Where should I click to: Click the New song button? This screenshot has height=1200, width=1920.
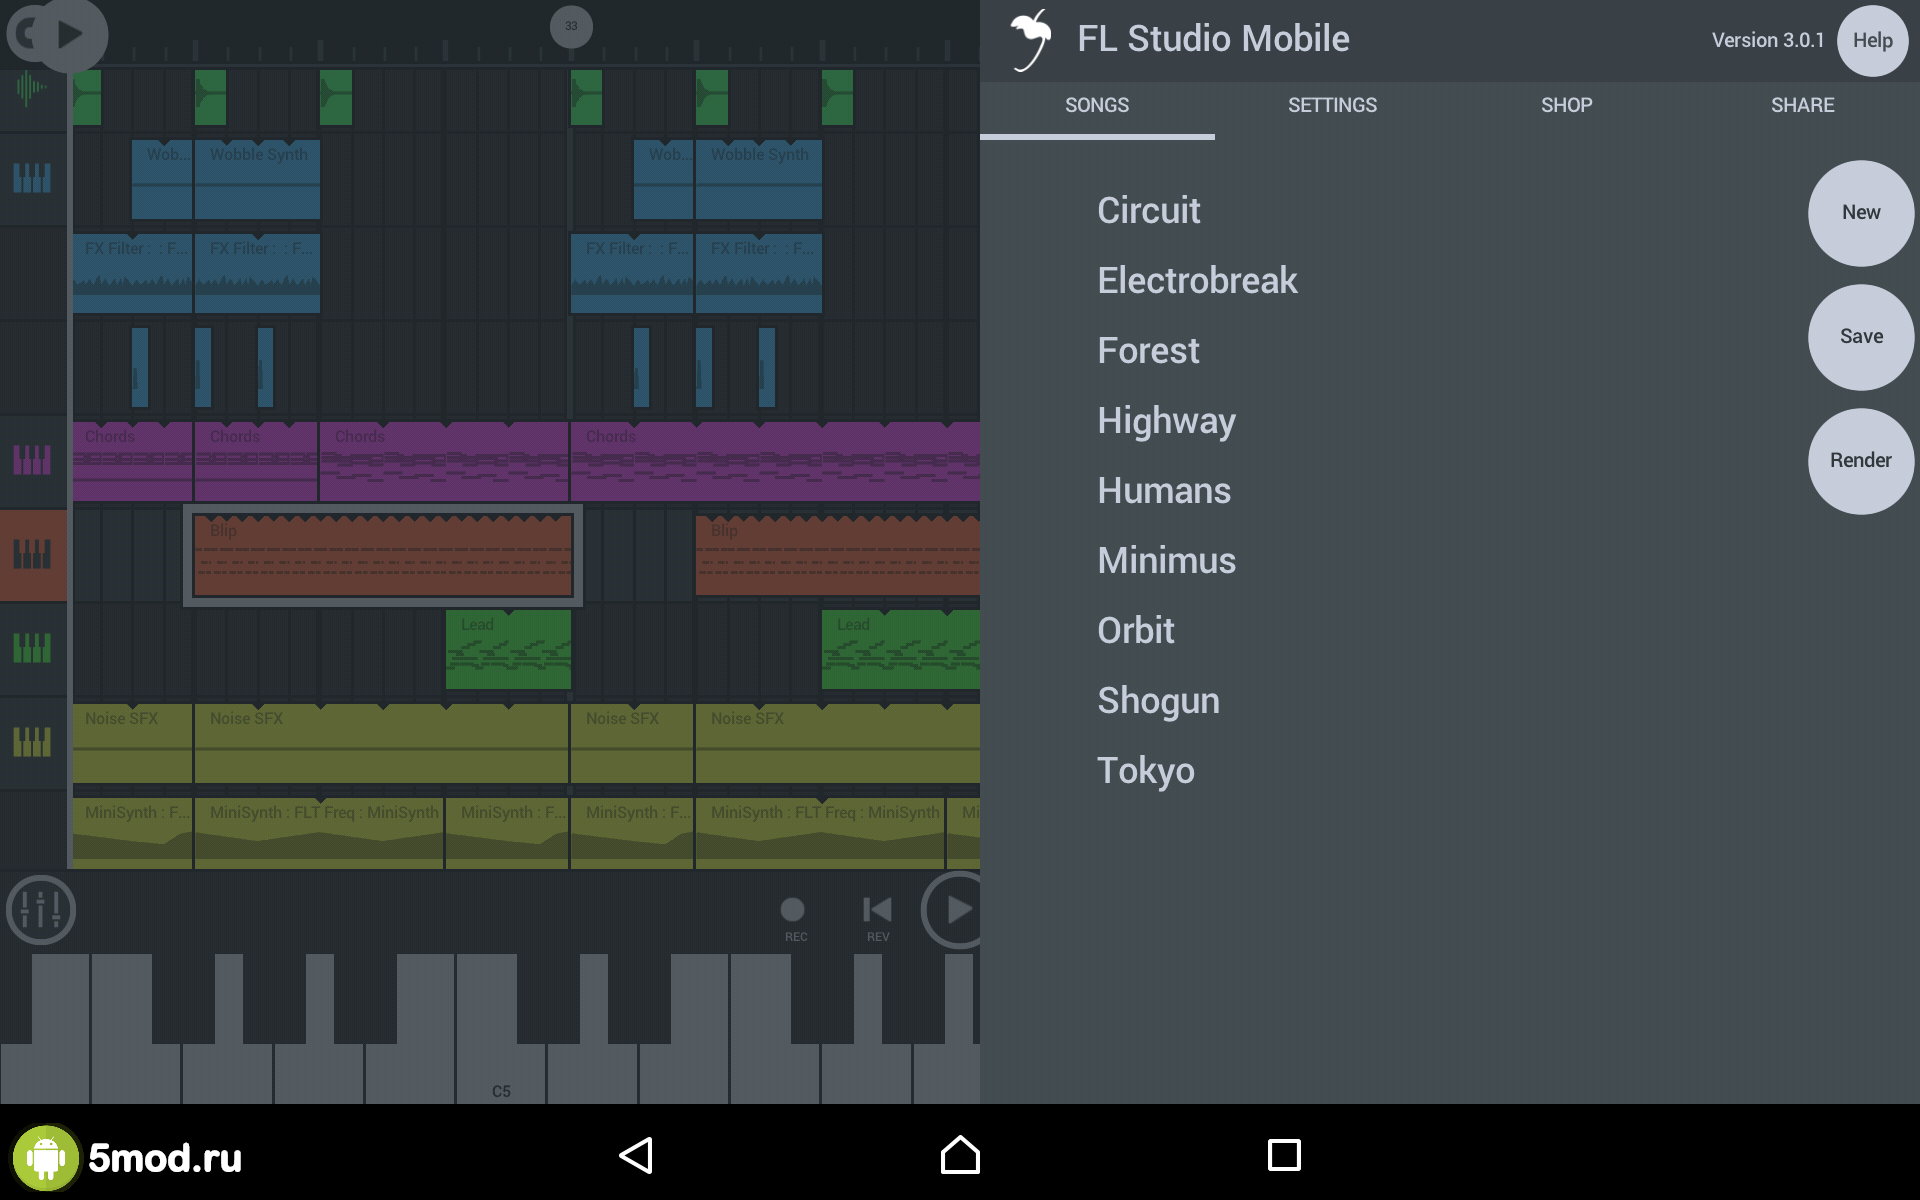point(1860,213)
